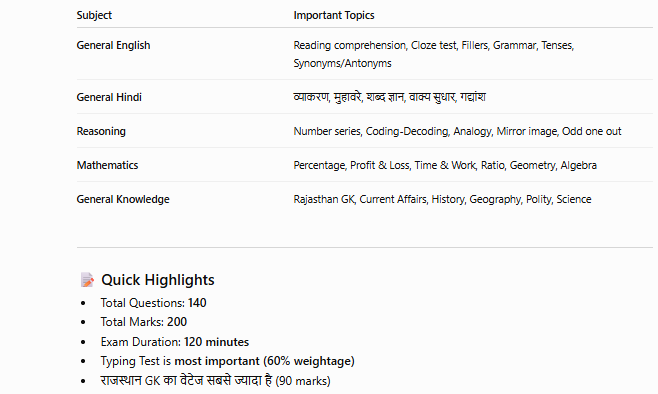This screenshot has width=658, height=394.
Task: Click the Total Questions: 140 bullet
Action: coord(153,303)
